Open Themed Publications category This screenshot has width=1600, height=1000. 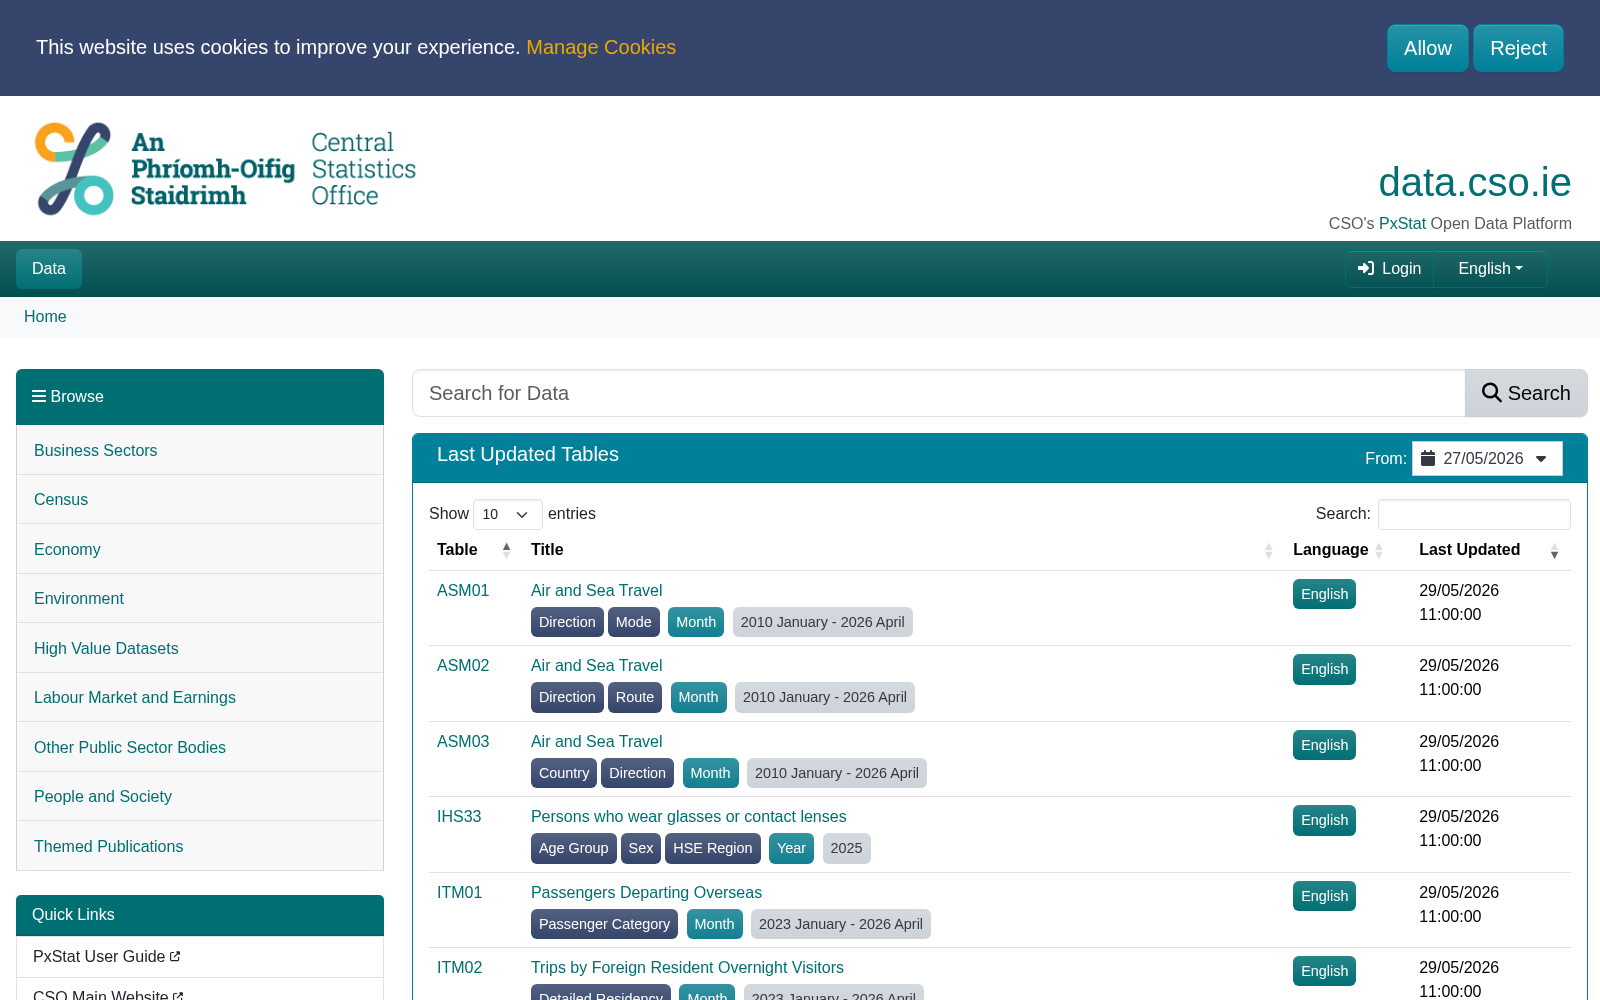[200, 846]
